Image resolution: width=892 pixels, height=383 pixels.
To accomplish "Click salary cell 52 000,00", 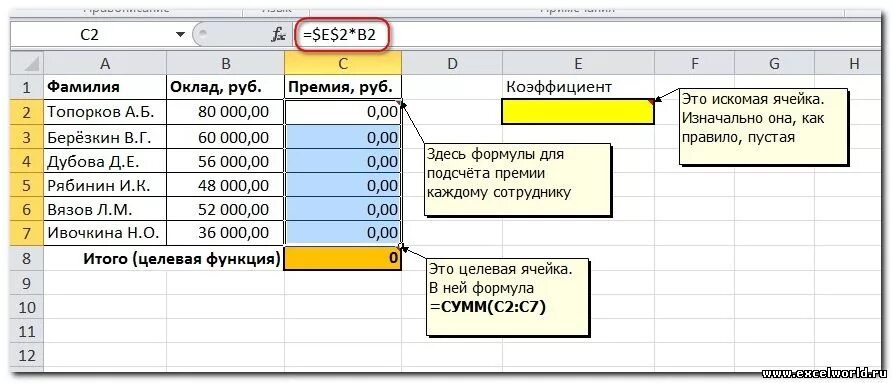I will point(225,209).
